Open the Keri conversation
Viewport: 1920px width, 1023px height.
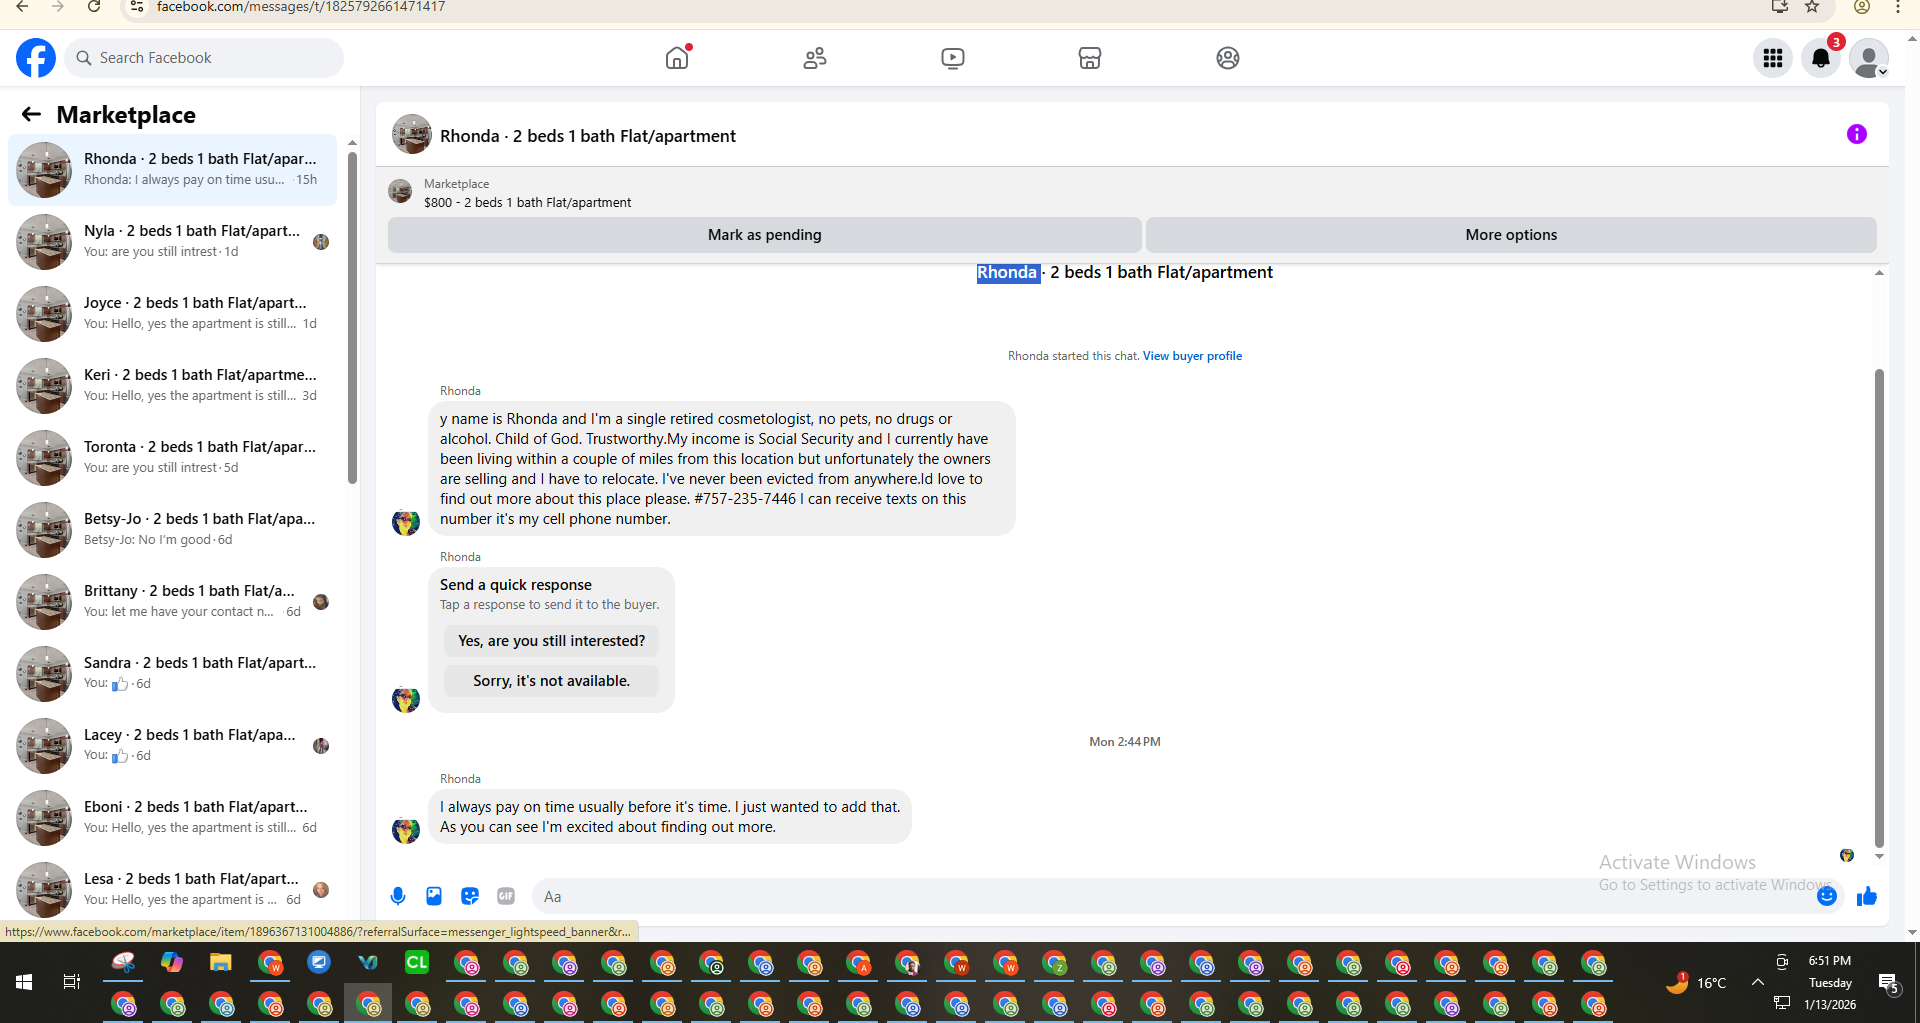tap(173, 386)
